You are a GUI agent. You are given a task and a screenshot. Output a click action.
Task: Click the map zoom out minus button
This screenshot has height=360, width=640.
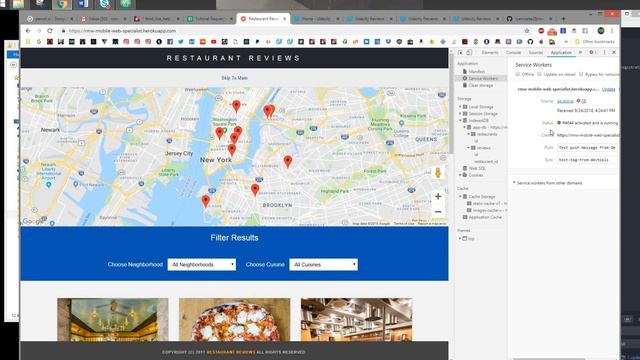pos(438,212)
